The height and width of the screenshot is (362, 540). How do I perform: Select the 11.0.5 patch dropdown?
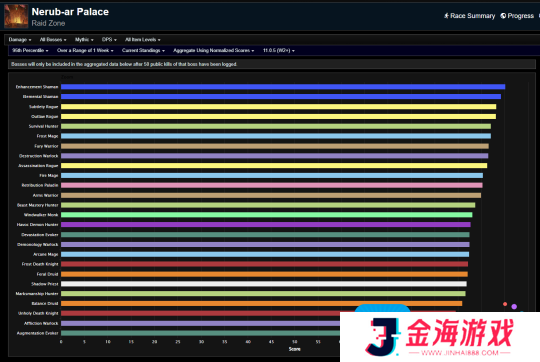coord(279,50)
